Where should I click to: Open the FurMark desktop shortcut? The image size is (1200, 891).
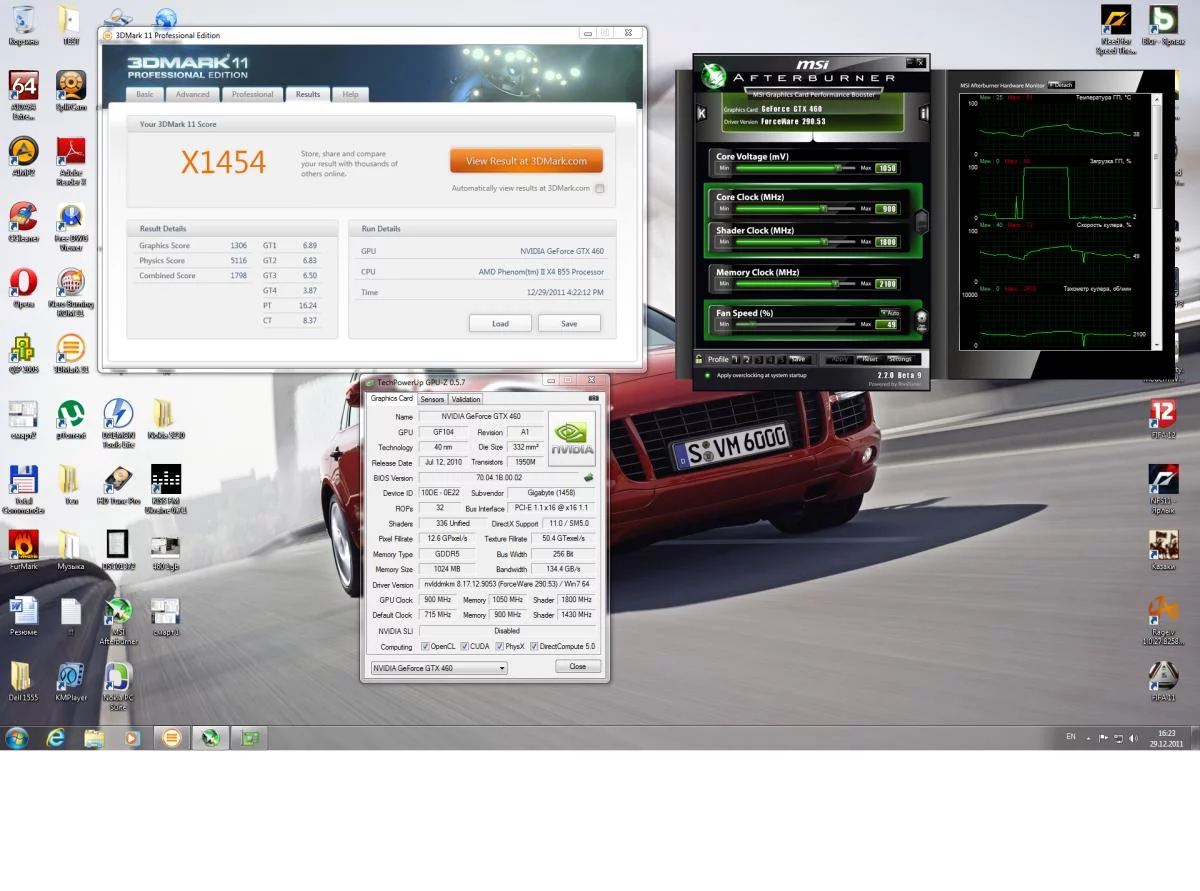click(23, 552)
